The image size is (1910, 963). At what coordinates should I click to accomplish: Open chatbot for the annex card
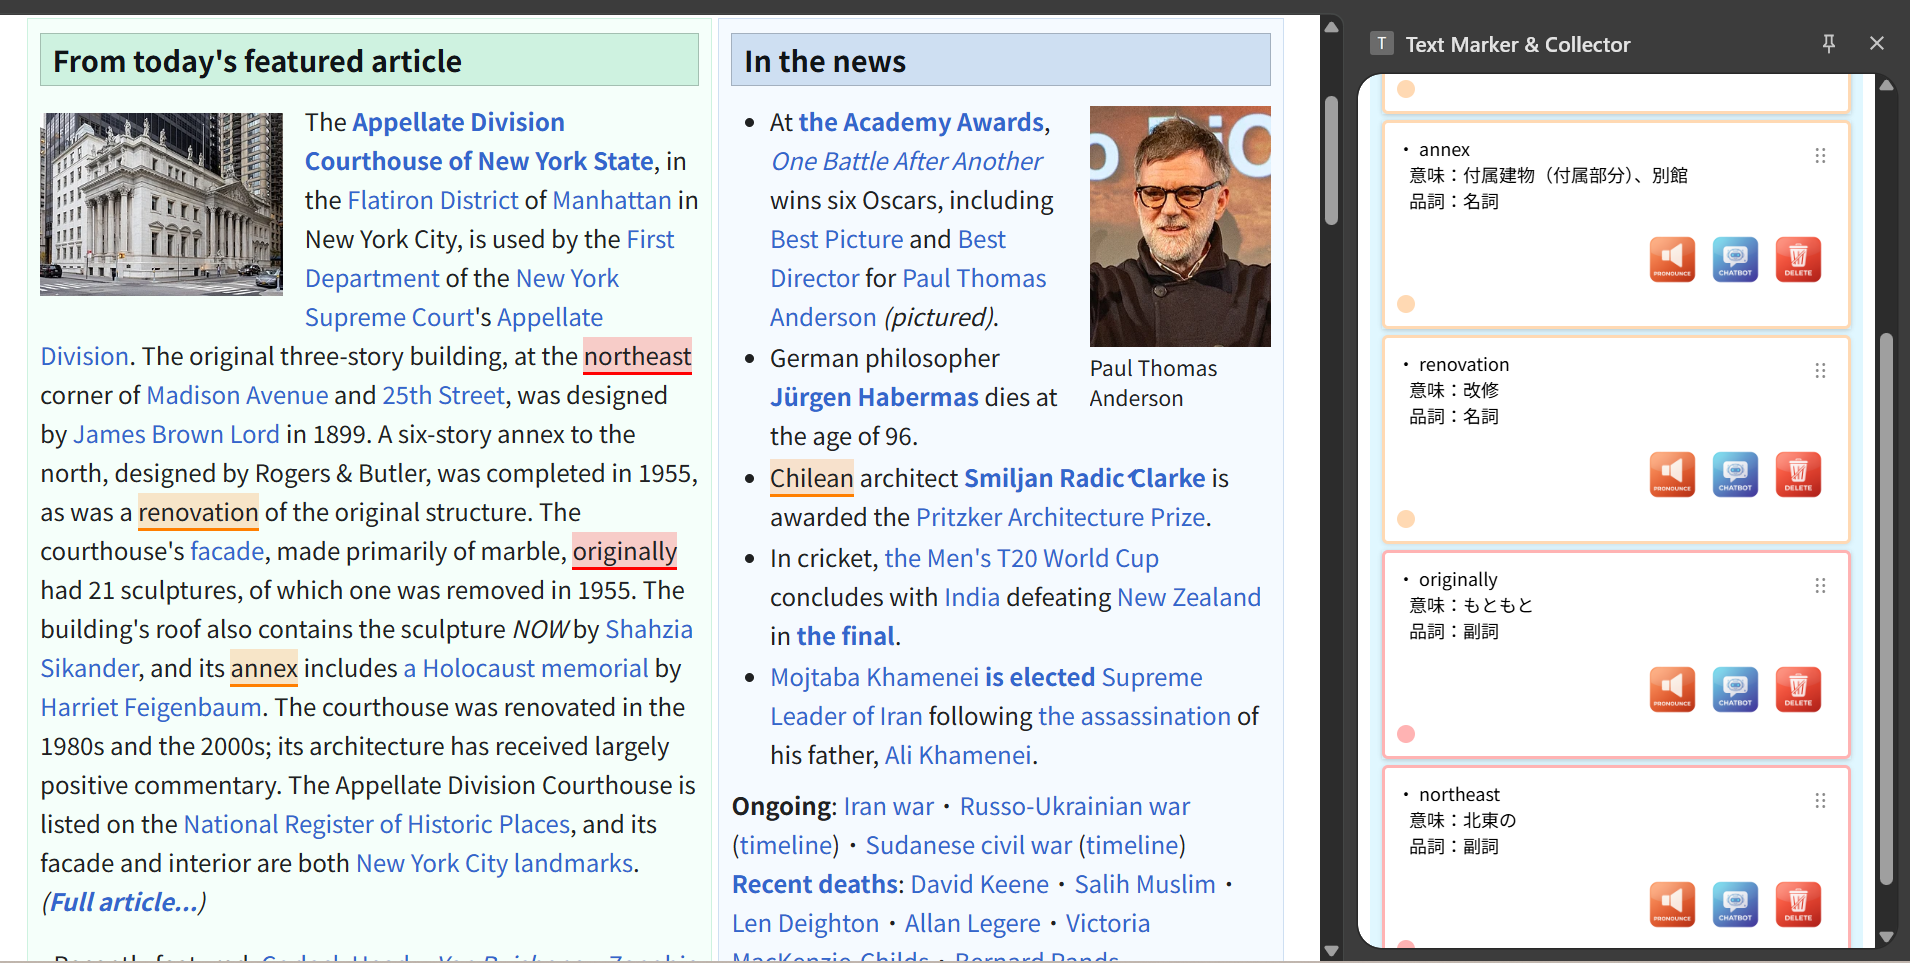1734,260
